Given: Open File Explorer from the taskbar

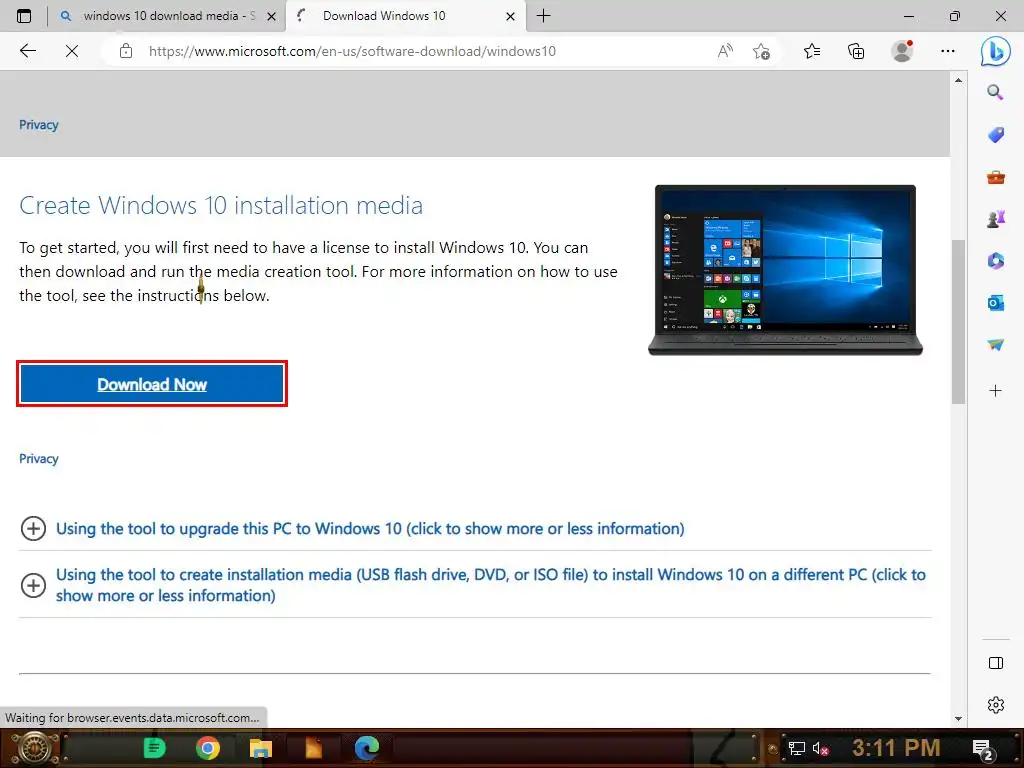Looking at the screenshot, I should pos(261,748).
